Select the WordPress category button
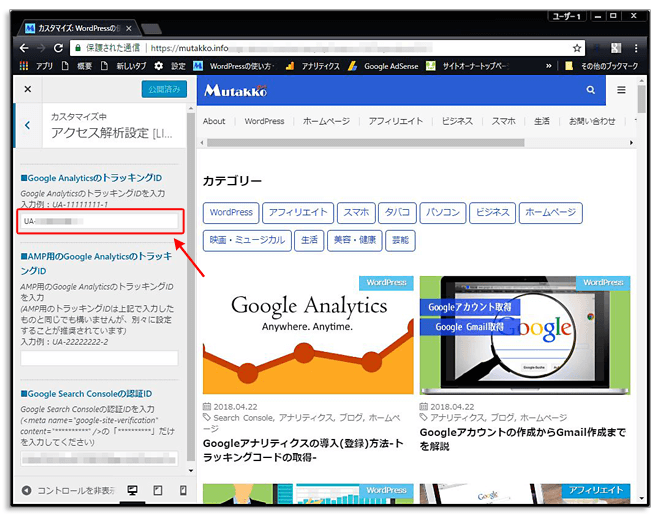The width and height of the screenshot is (660, 517). (231, 213)
